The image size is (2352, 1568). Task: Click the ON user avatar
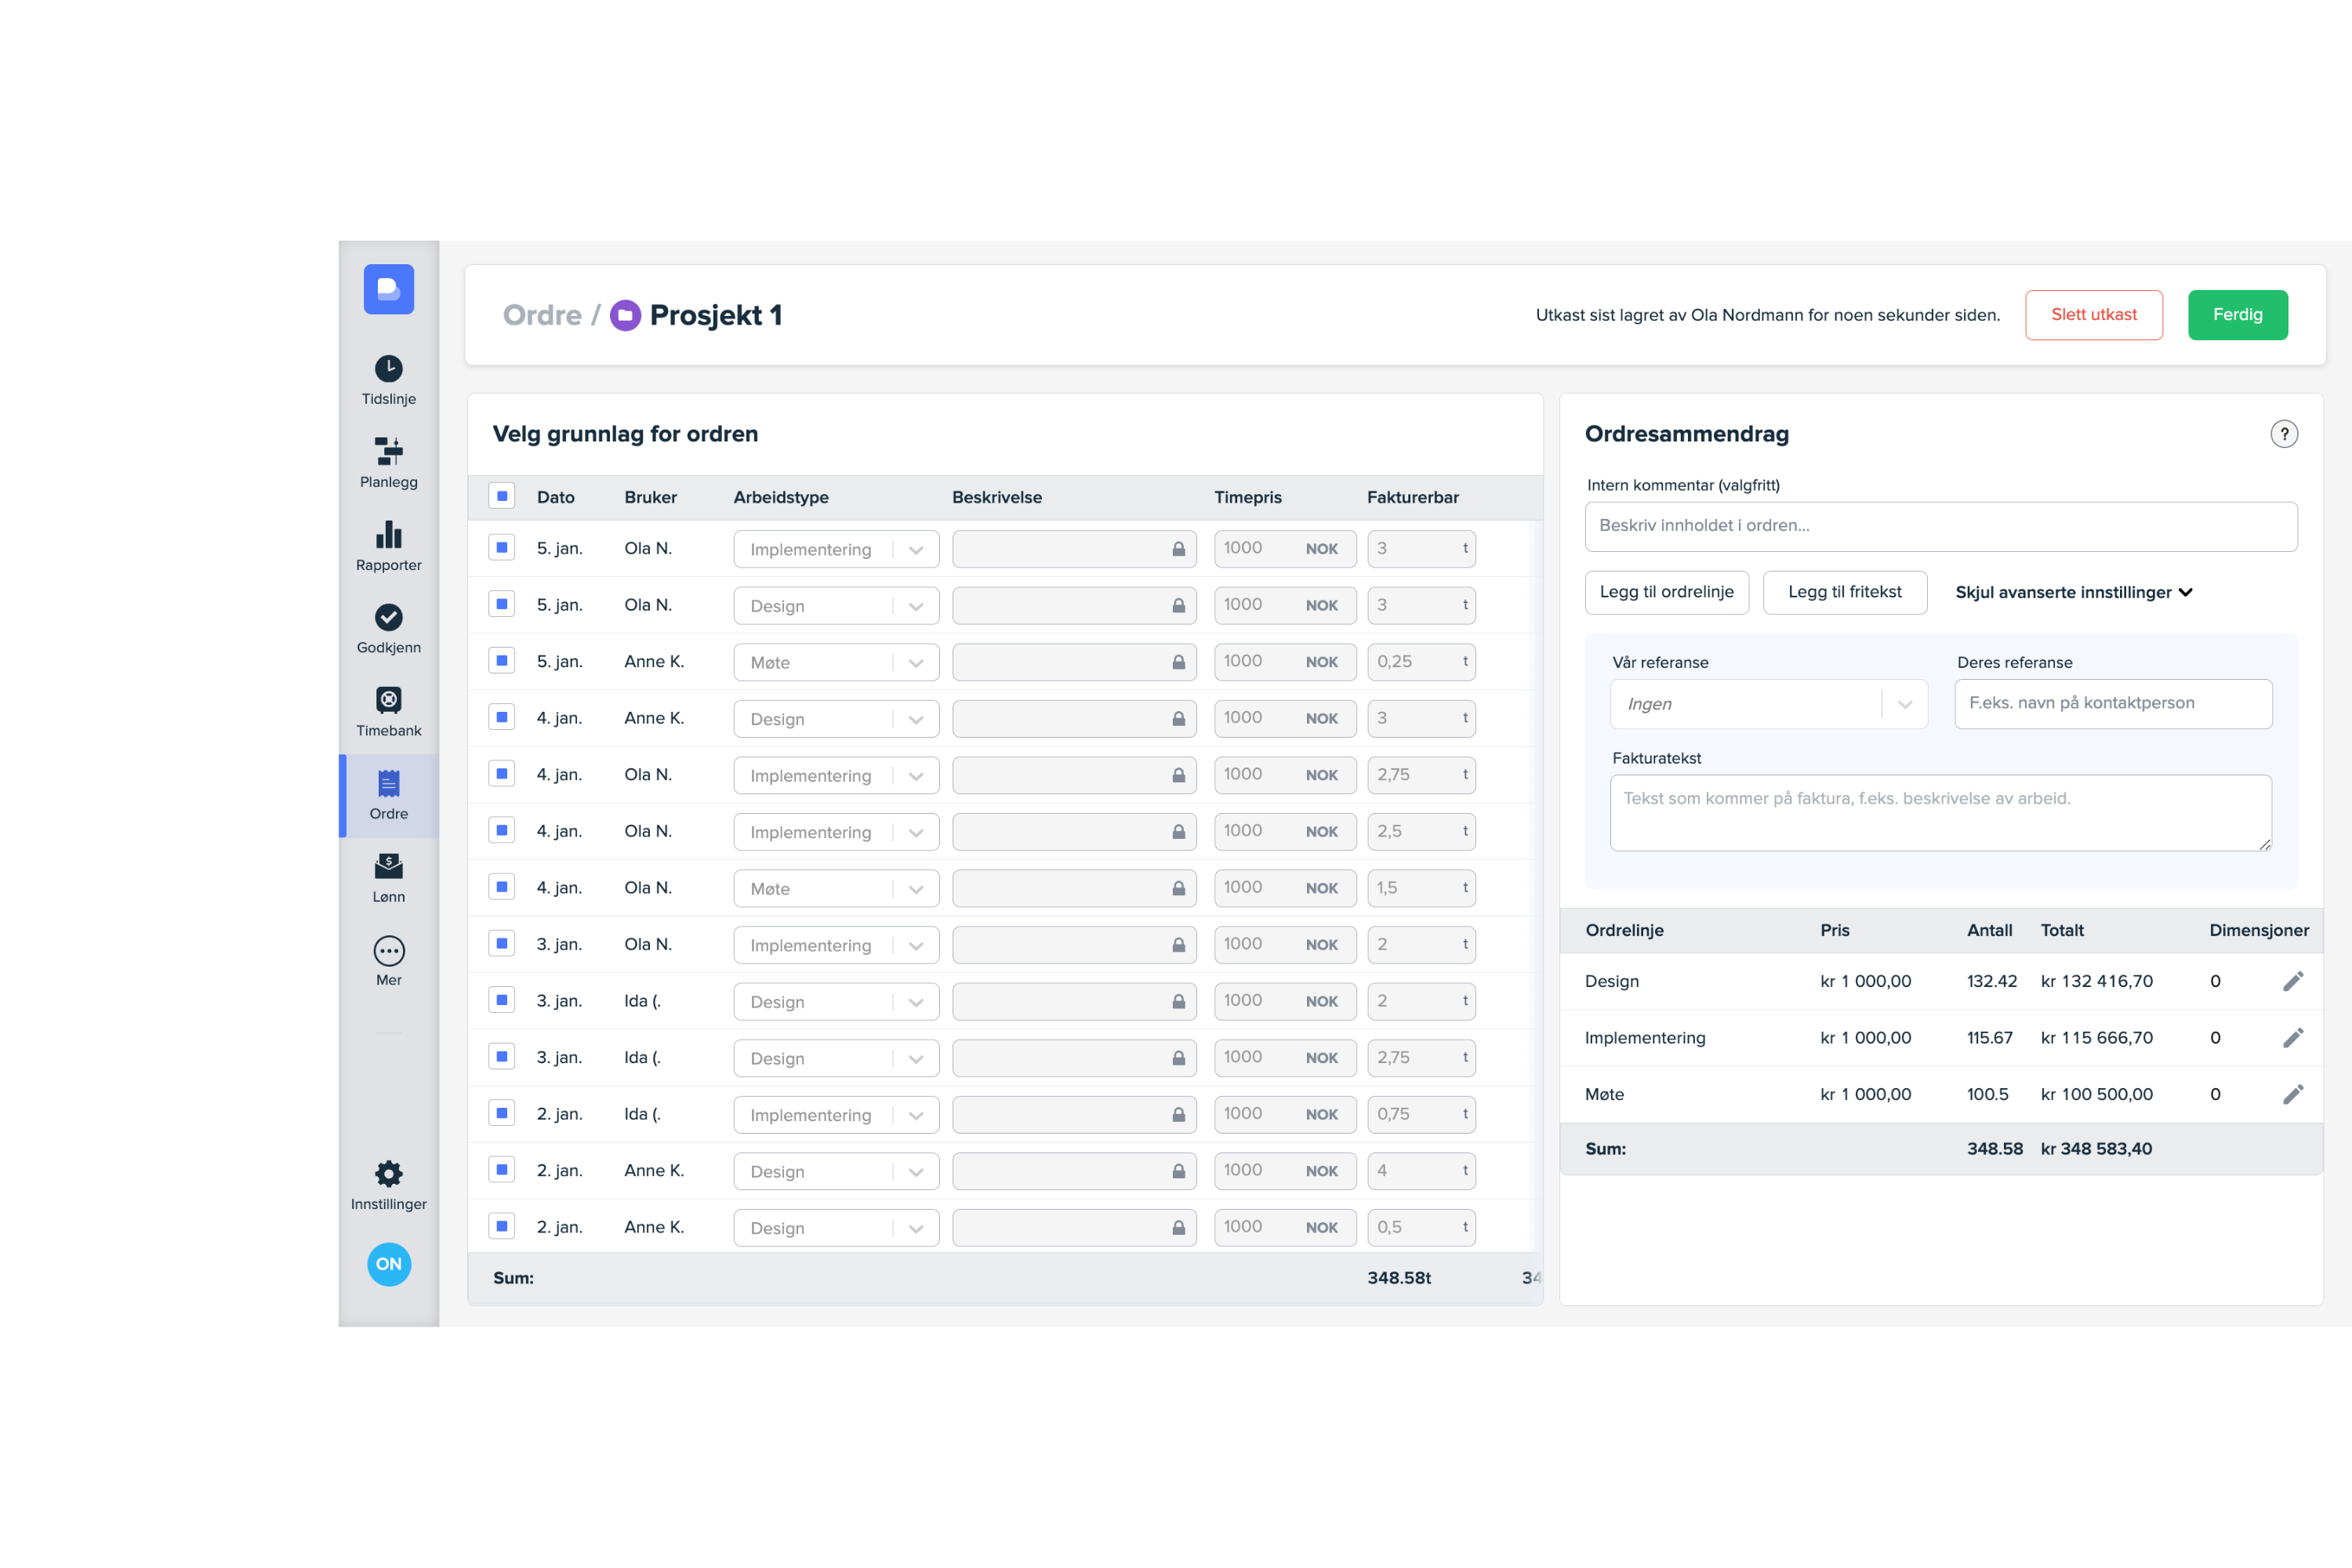[389, 1264]
